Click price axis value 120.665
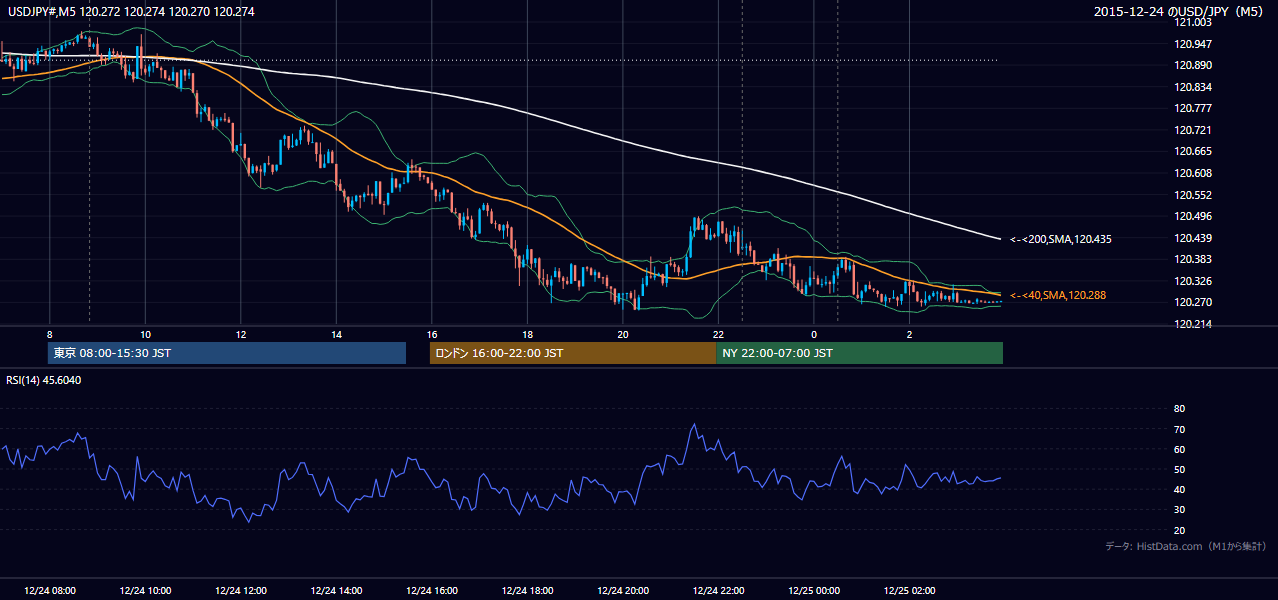The width and height of the screenshot is (1278, 600). click(1192, 152)
